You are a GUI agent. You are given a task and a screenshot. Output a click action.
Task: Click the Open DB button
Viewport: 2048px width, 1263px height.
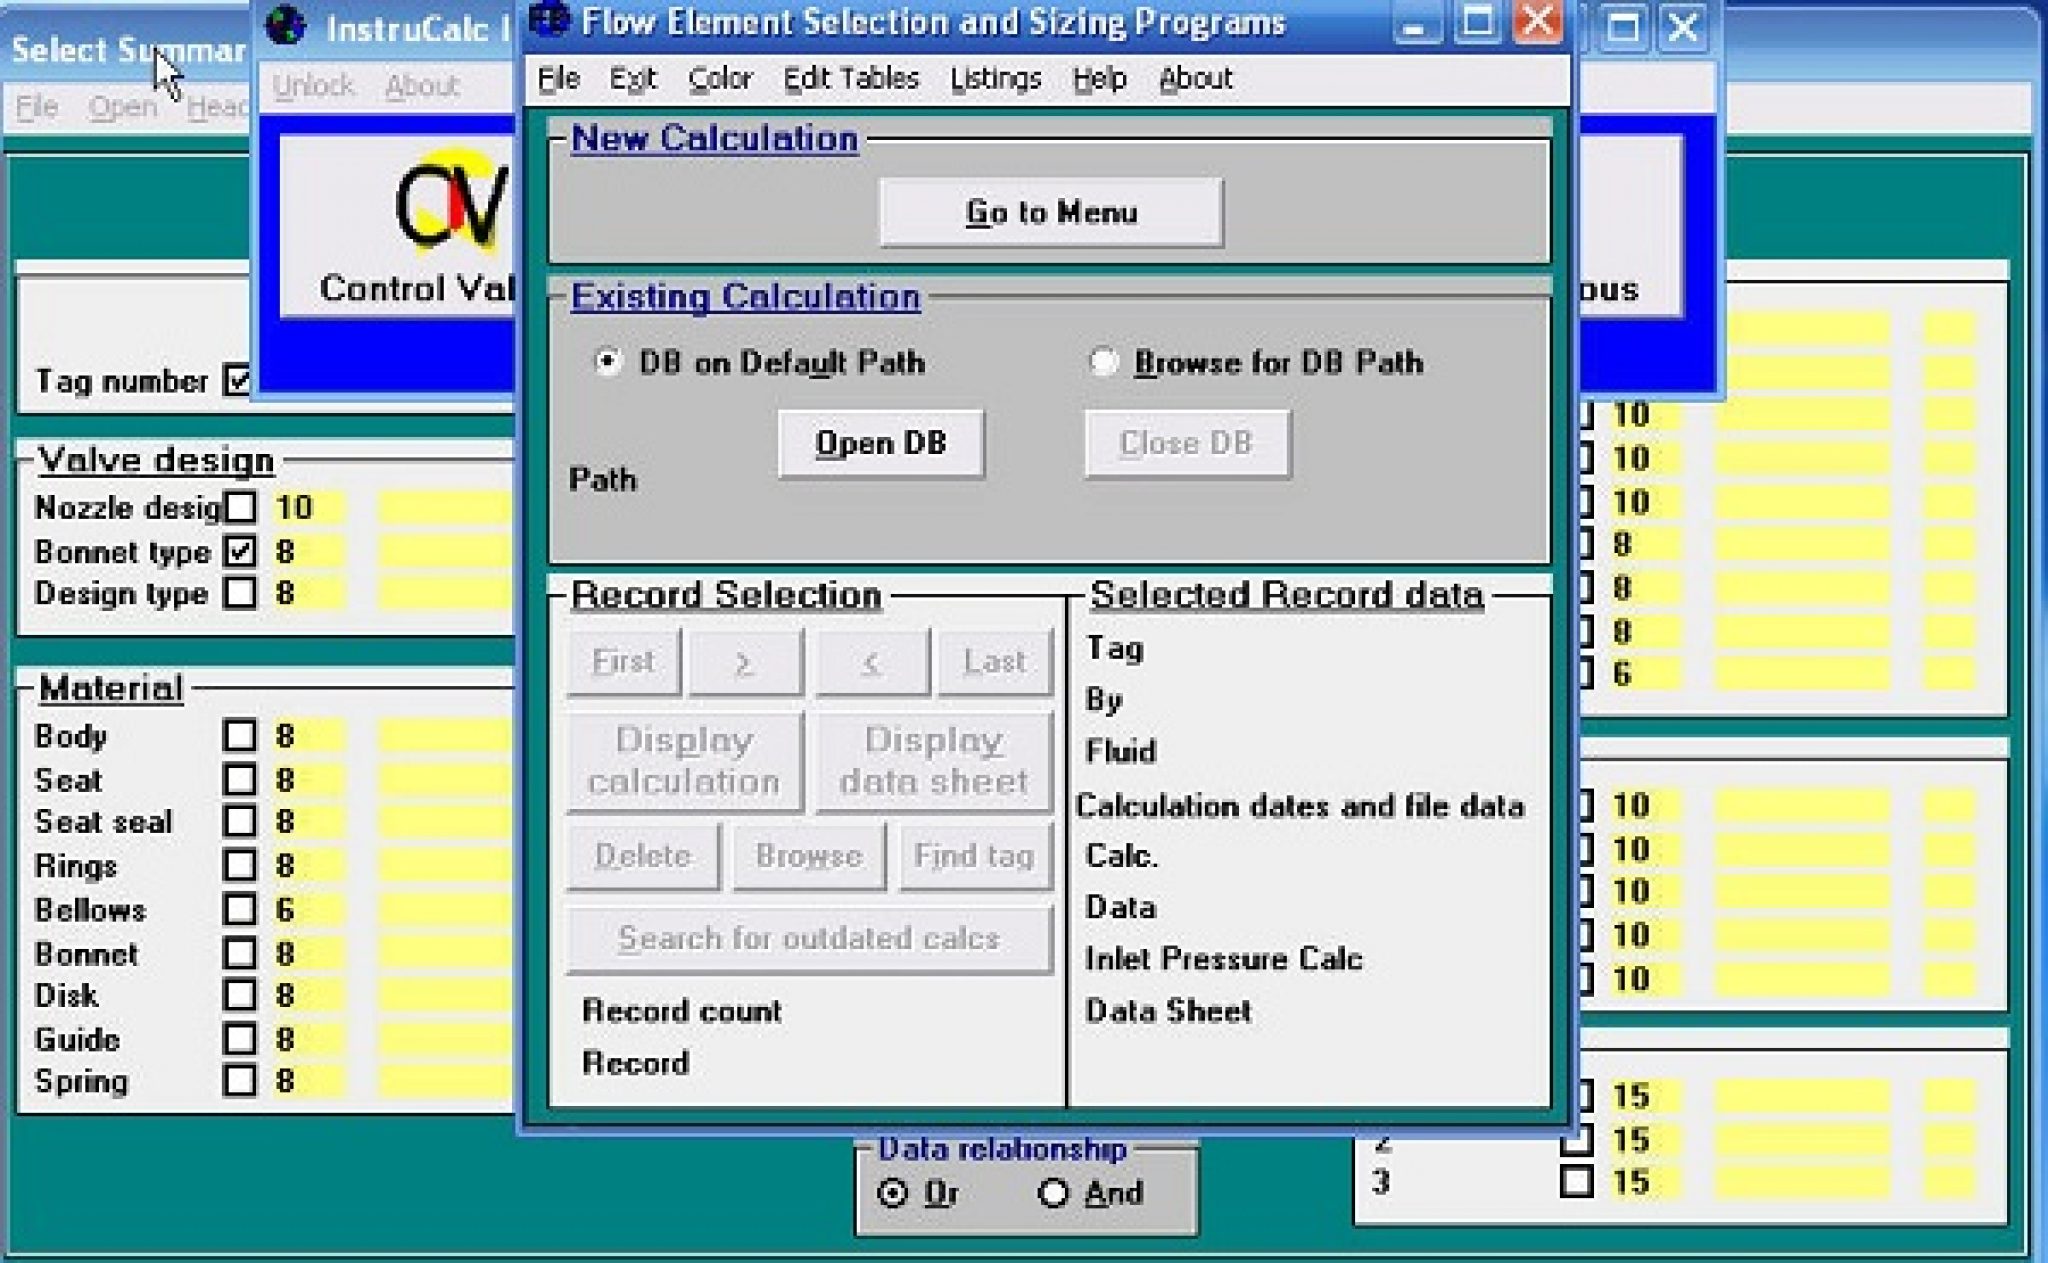(x=881, y=443)
